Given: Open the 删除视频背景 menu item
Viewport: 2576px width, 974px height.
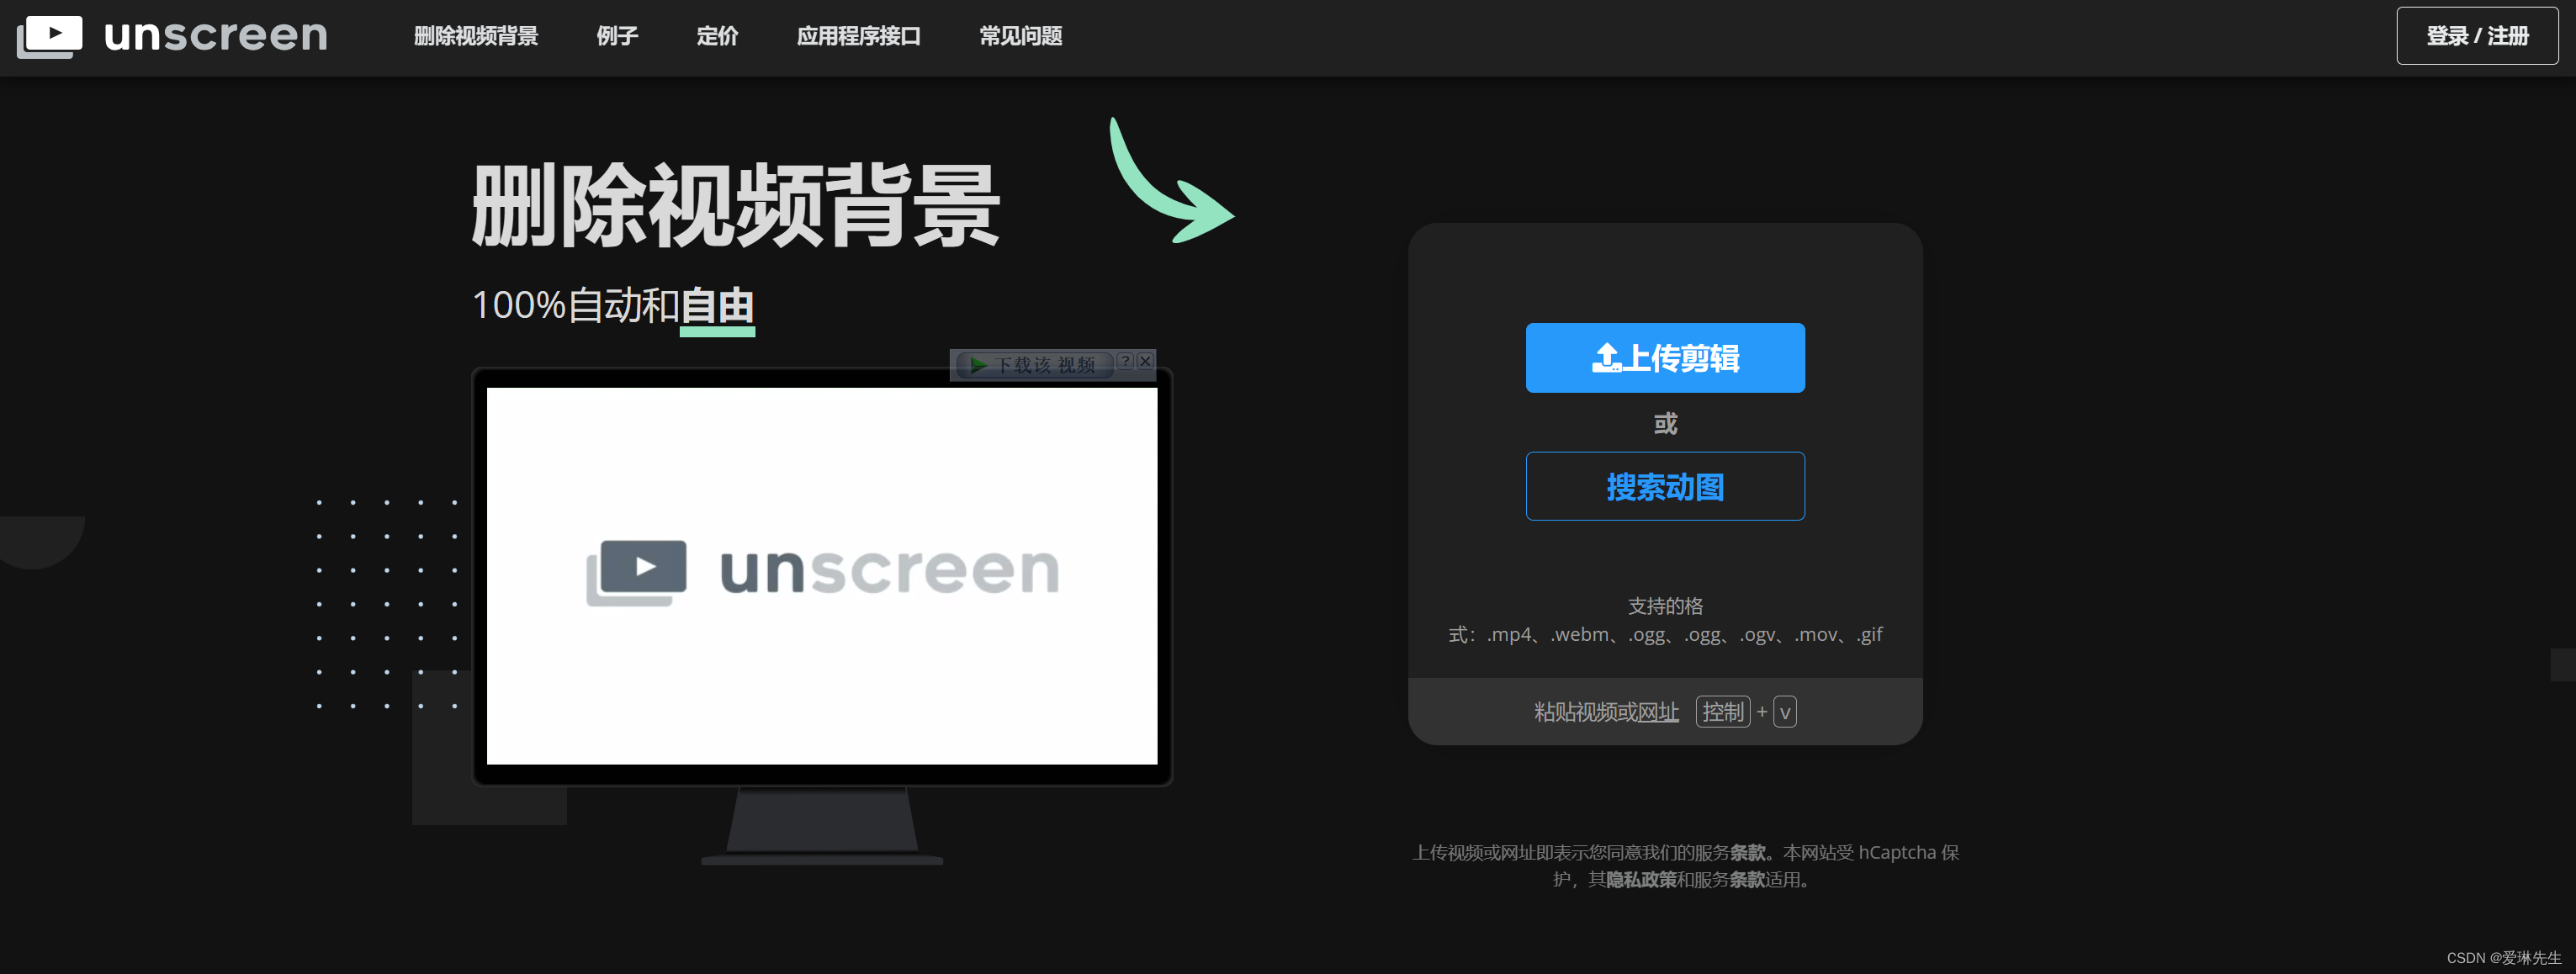Looking at the screenshot, I should 476,36.
